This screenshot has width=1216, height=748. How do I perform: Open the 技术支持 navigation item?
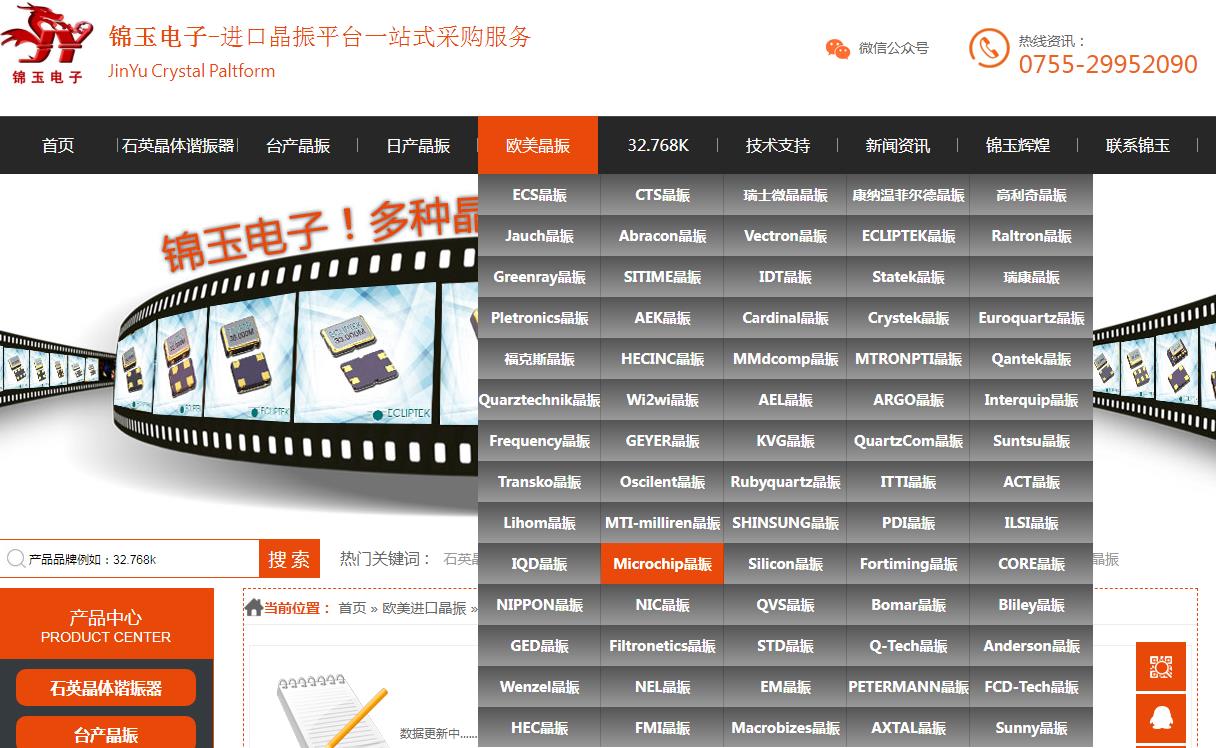coord(778,145)
